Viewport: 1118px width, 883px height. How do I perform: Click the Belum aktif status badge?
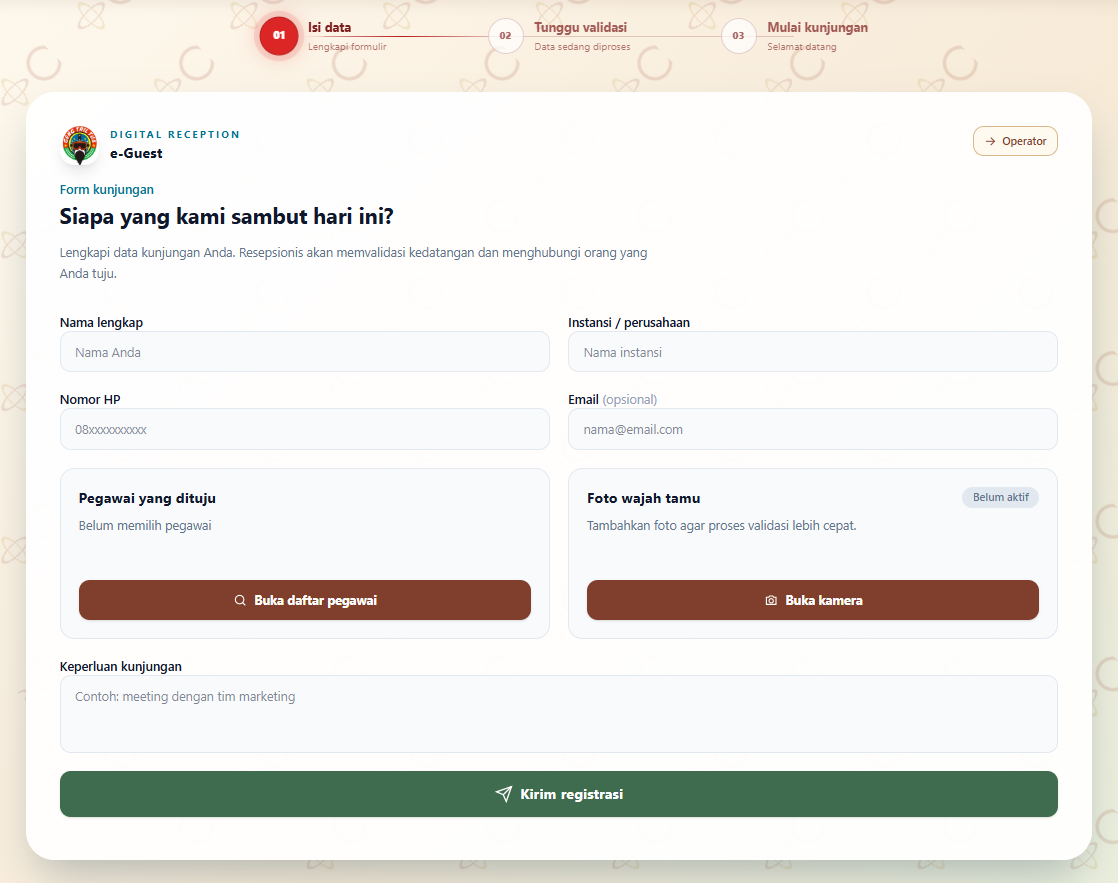click(1000, 497)
